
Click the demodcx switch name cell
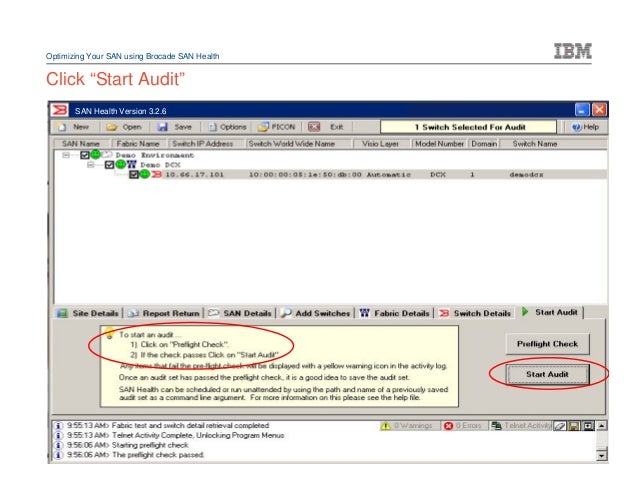pos(526,175)
